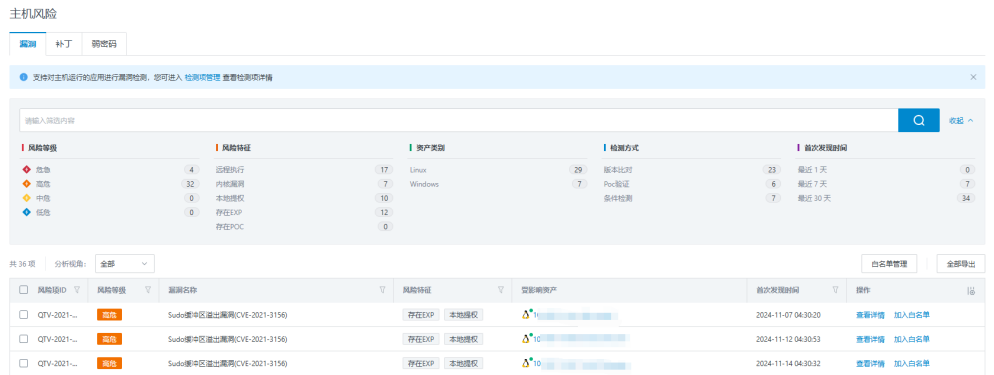Click the Sudo vulnerability name in the 2024-11-12 row
Image resolution: width=994 pixels, height=375 pixels.
click(x=228, y=339)
